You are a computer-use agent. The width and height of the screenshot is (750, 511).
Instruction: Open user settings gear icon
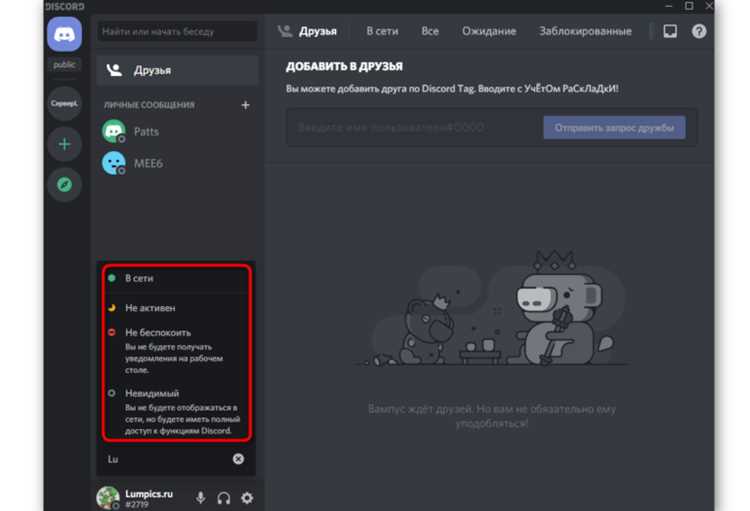pyautogui.click(x=247, y=498)
